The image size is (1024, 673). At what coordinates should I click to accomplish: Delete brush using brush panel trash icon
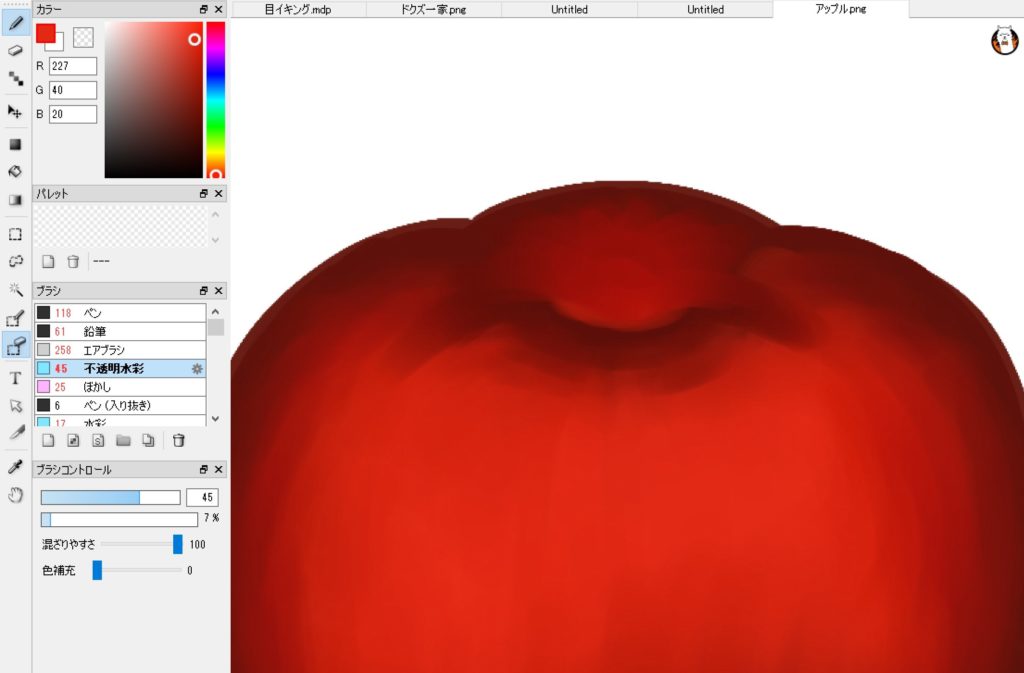coord(178,440)
